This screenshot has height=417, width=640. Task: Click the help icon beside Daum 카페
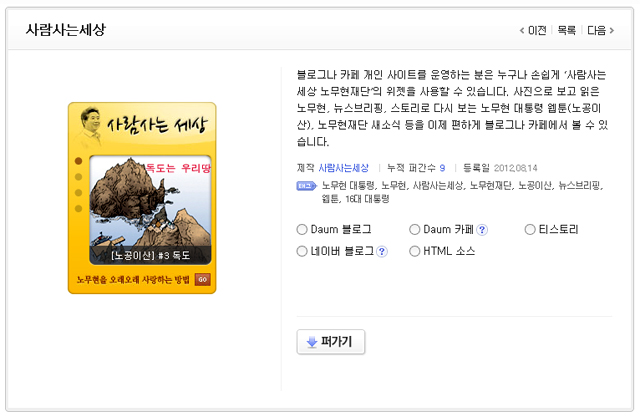482,230
